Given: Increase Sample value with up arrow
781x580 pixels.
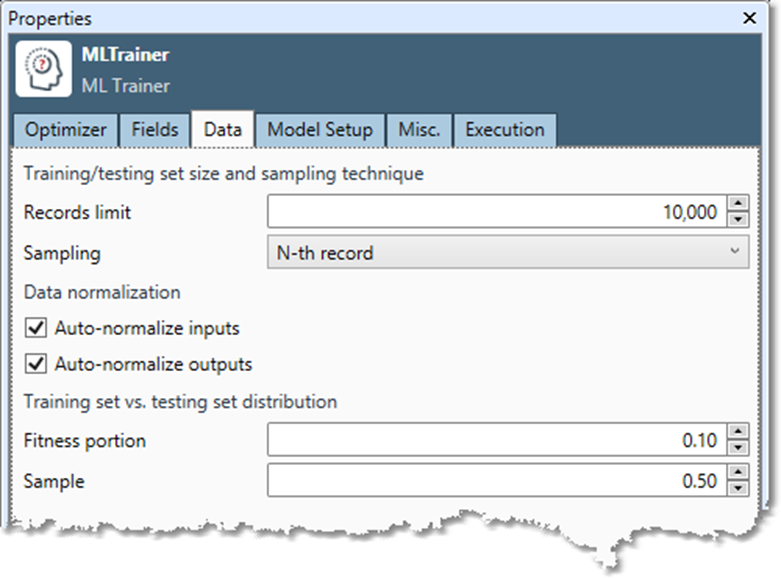Looking at the screenshot, I should [x=738, y=474].
